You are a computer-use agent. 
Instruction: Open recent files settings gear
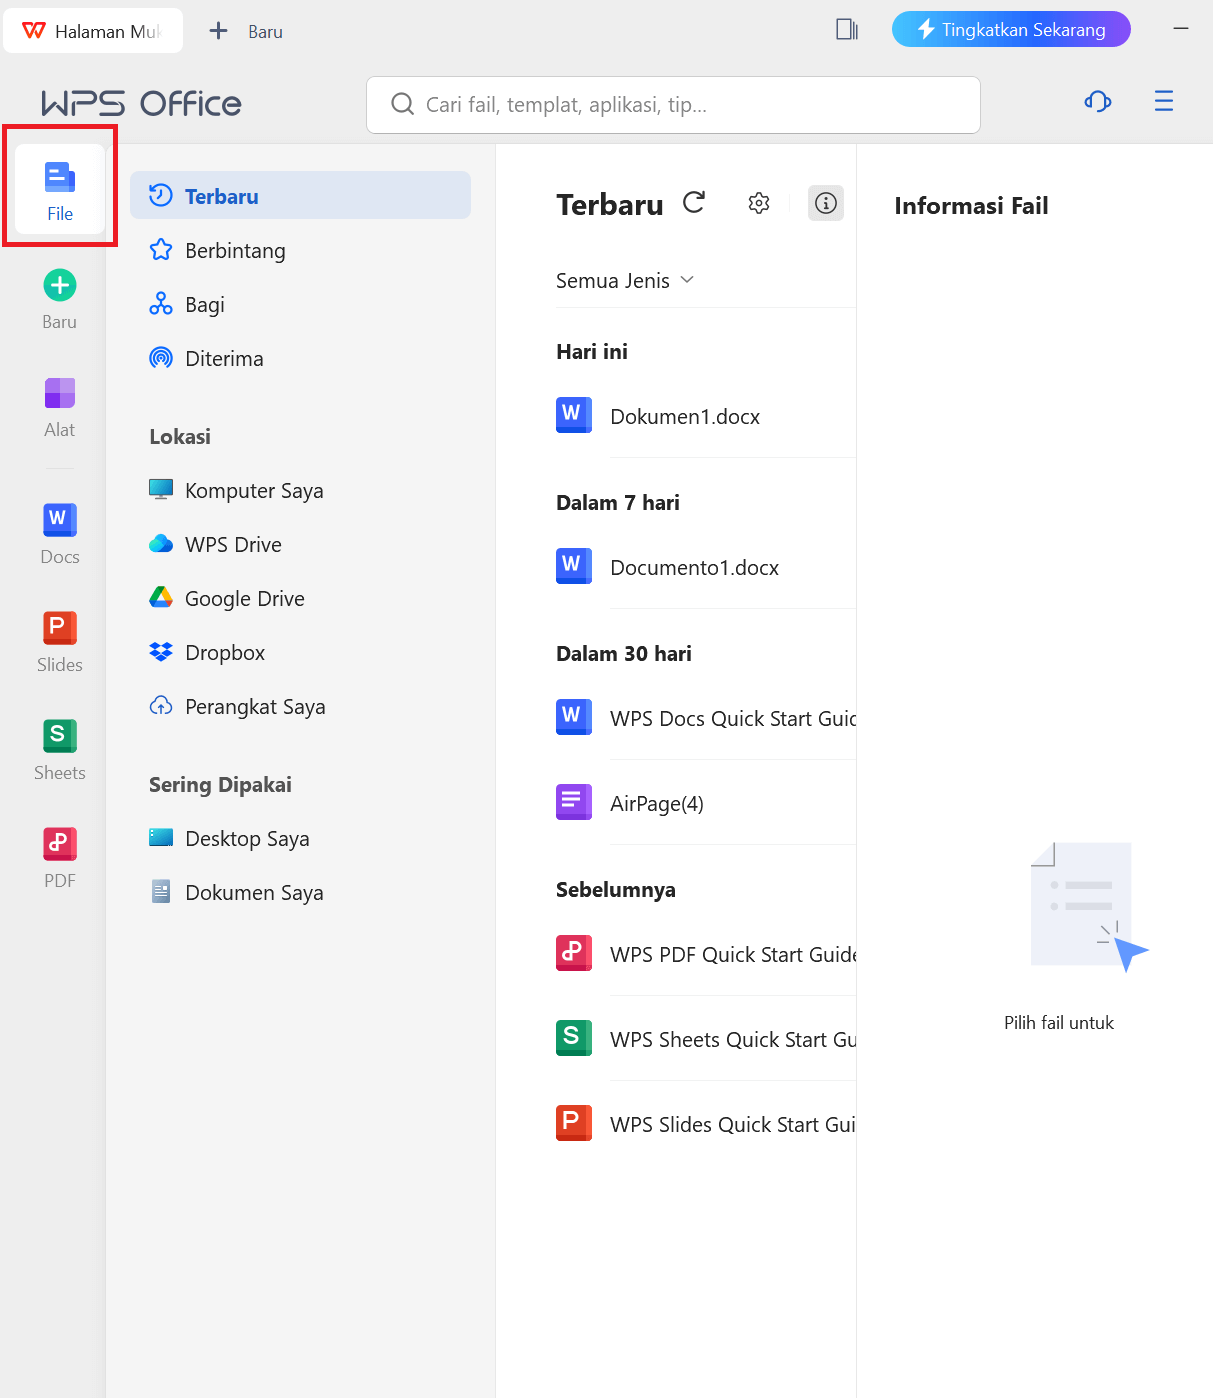[x=758, y=202]
